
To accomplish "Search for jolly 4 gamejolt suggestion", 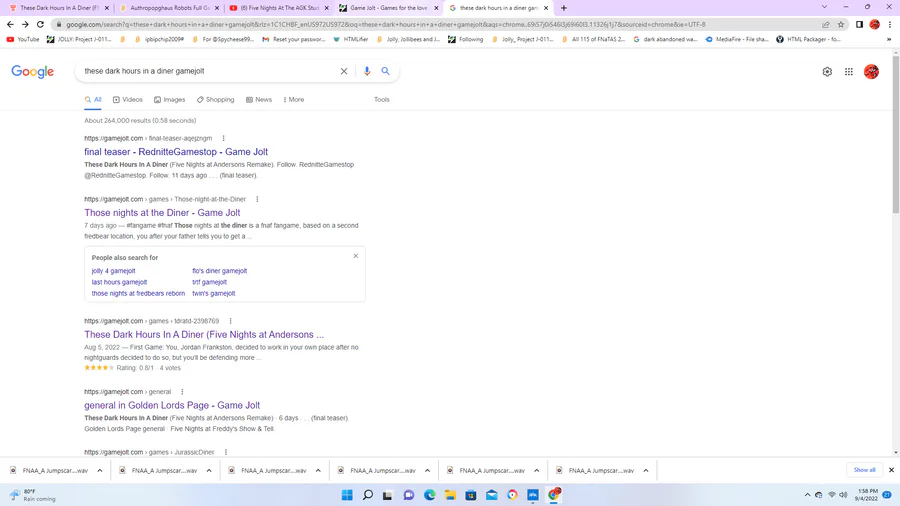I will click(114, 271).
